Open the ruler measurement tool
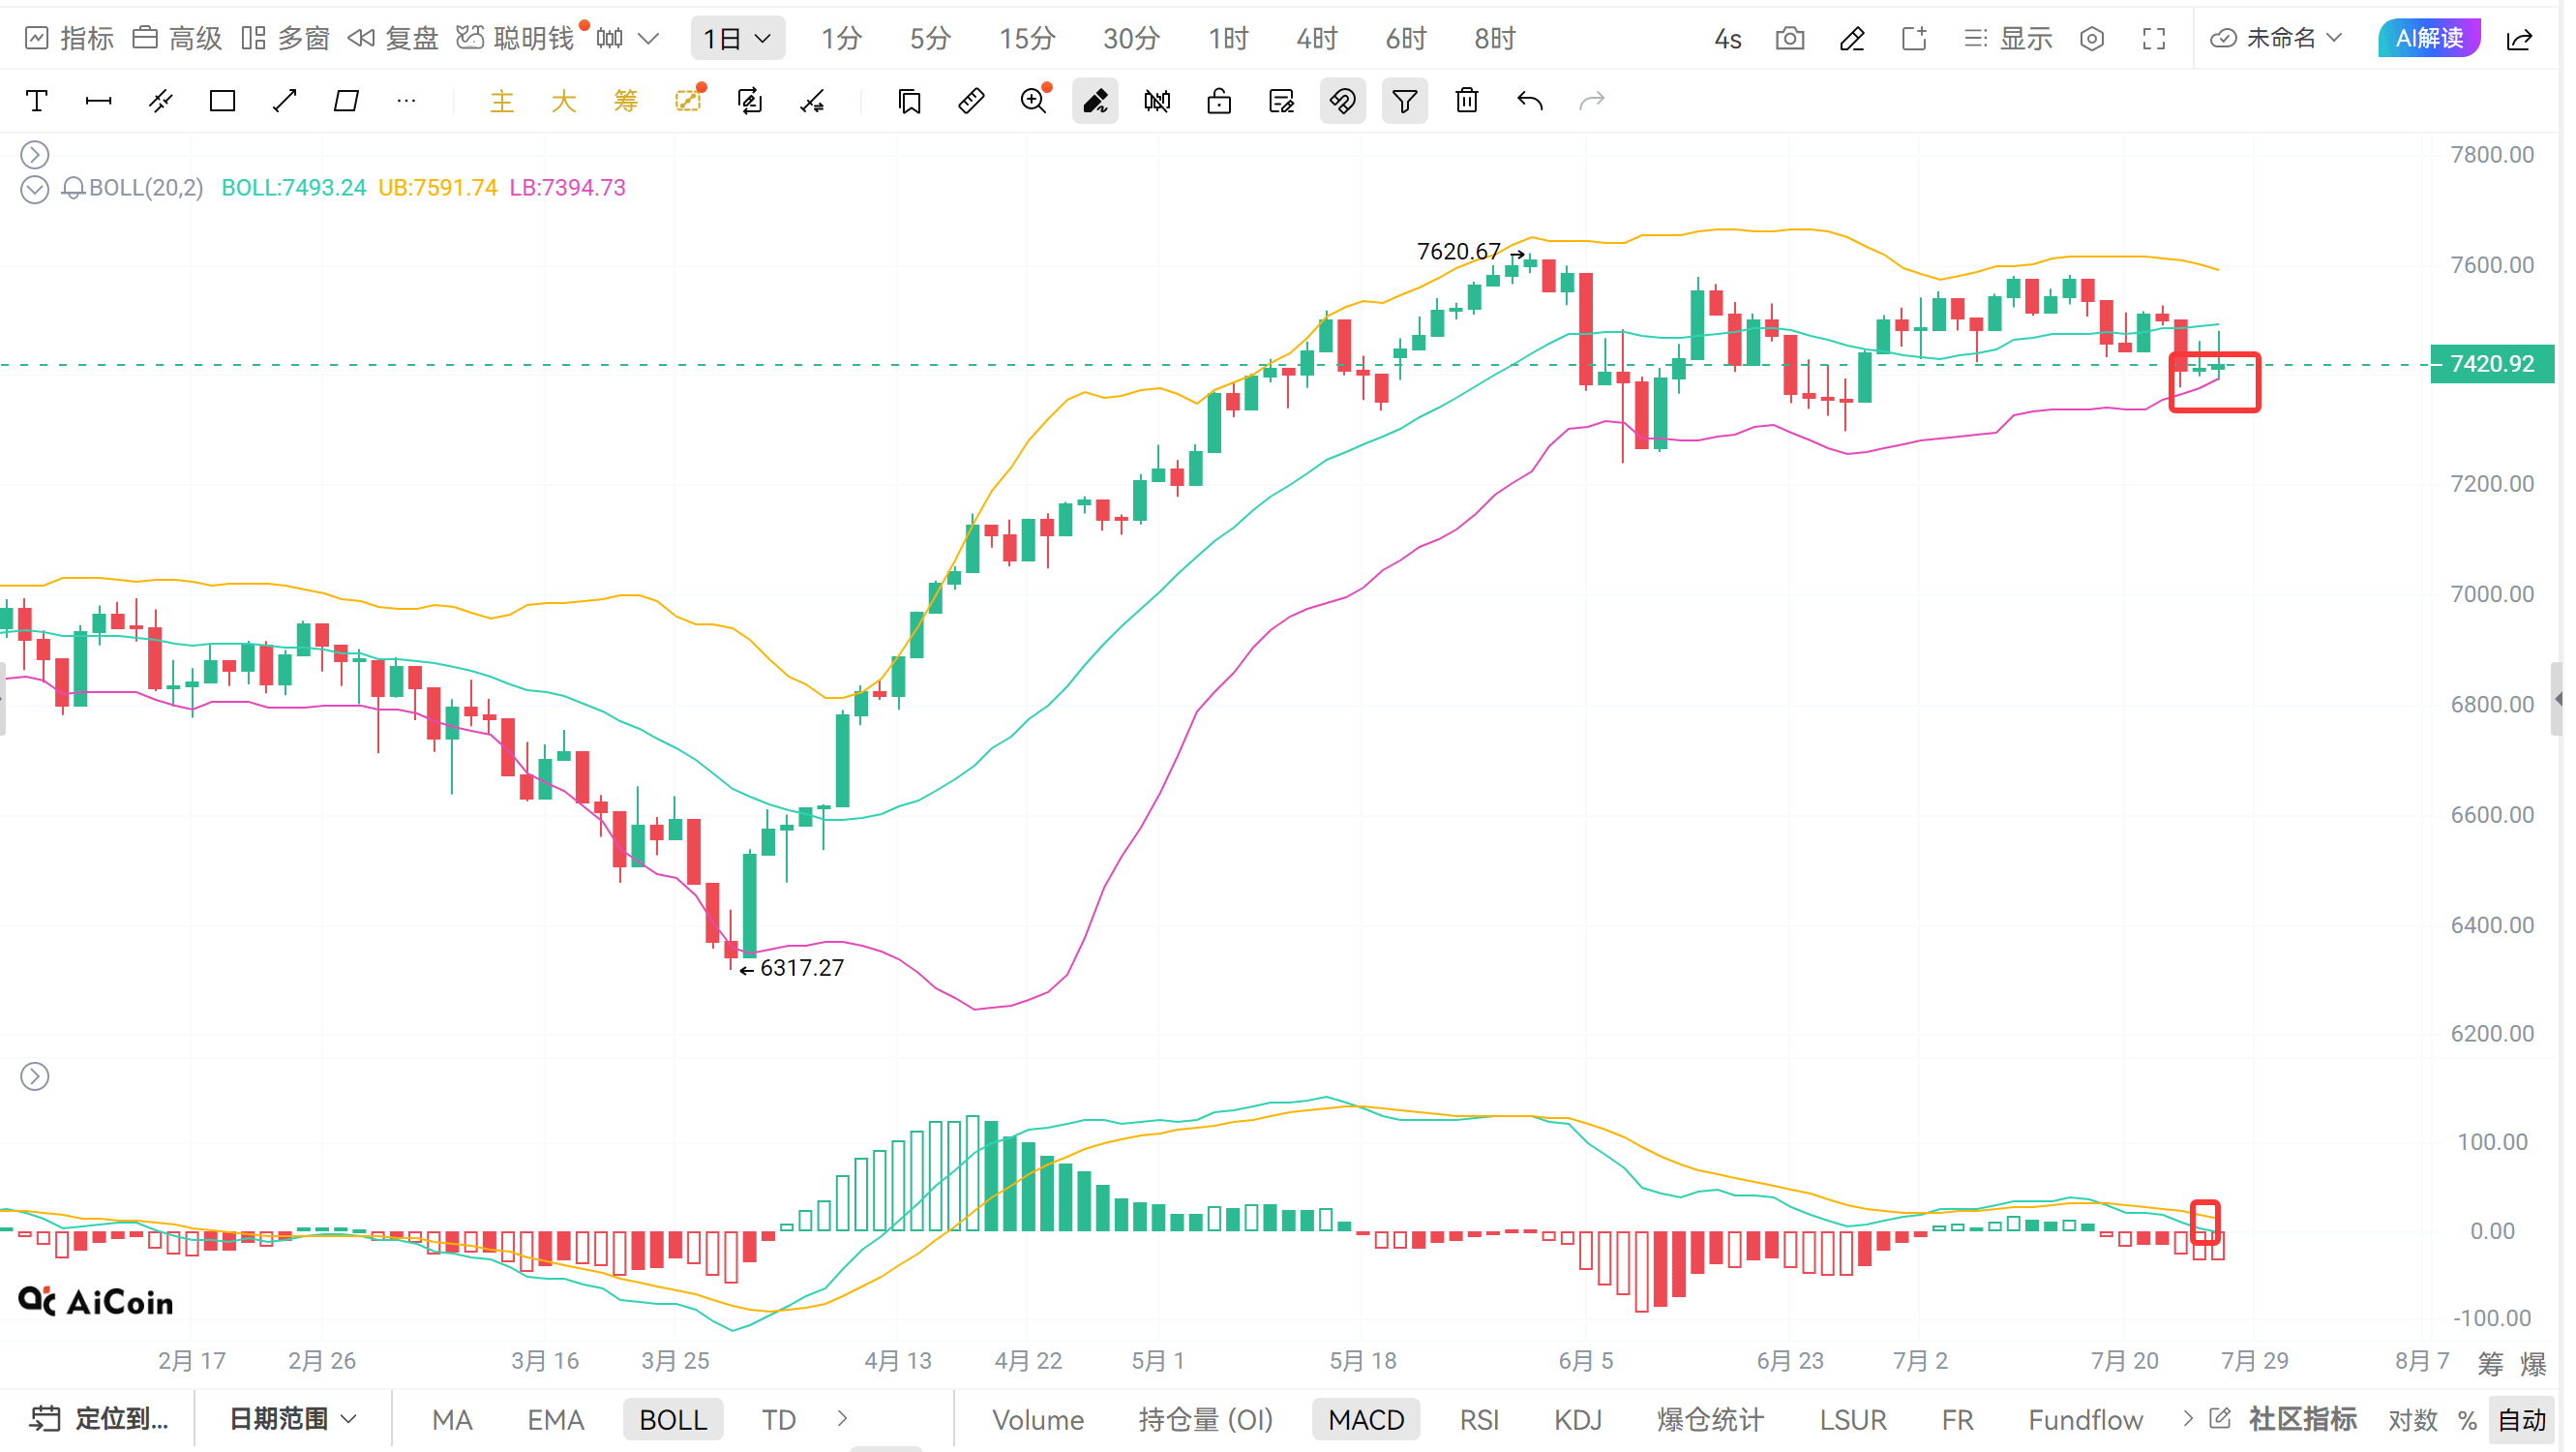Viewport: 2576px width, 1452px height. pyautogui.click(x=971, y=101)
